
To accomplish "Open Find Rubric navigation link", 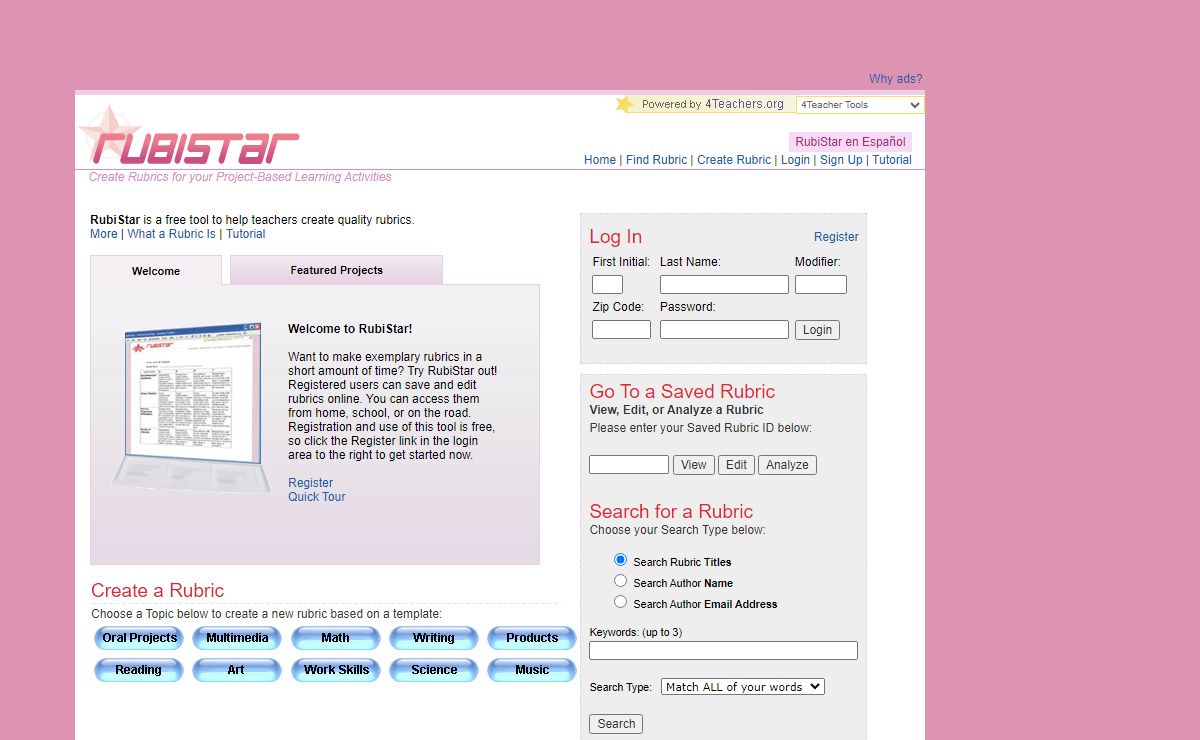I will pos(657,160).
